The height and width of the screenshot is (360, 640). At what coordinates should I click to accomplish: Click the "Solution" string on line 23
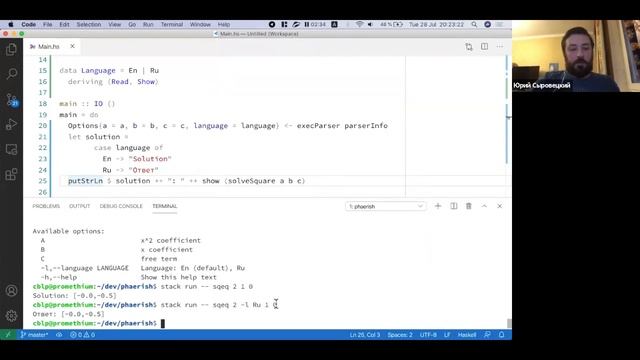point(150,159)
